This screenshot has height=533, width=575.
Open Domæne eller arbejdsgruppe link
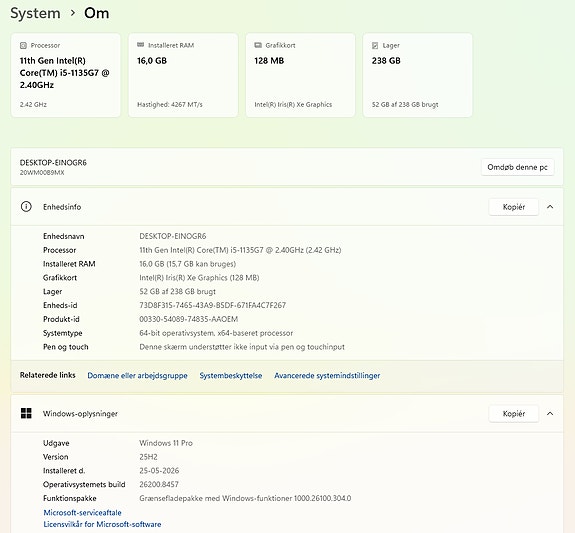point(137,376)
